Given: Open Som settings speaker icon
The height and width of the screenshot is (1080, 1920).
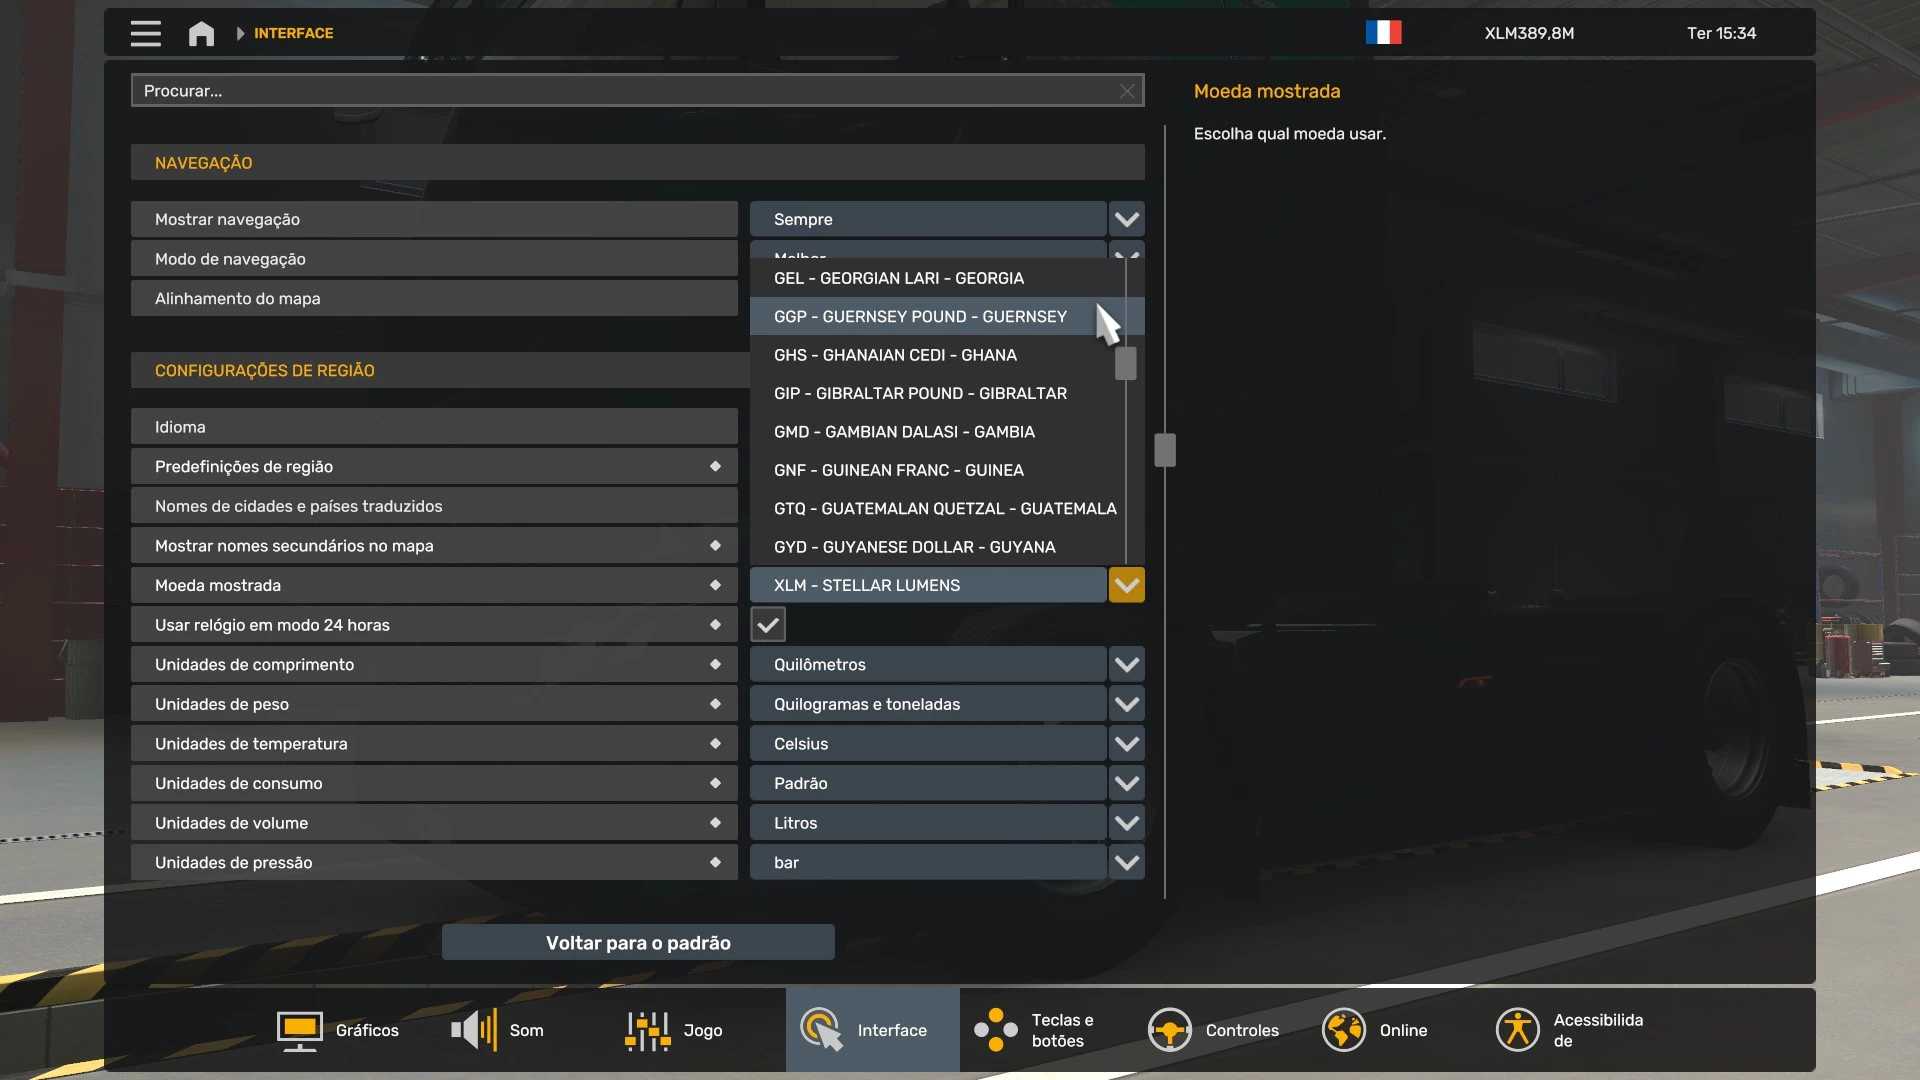Looking at the screenshot, I should coord(474,1030).
